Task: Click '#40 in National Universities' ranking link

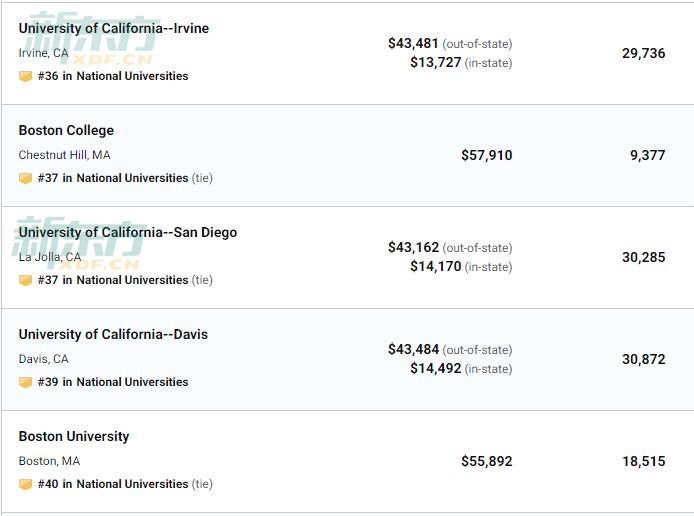Action: click(113, 484)
